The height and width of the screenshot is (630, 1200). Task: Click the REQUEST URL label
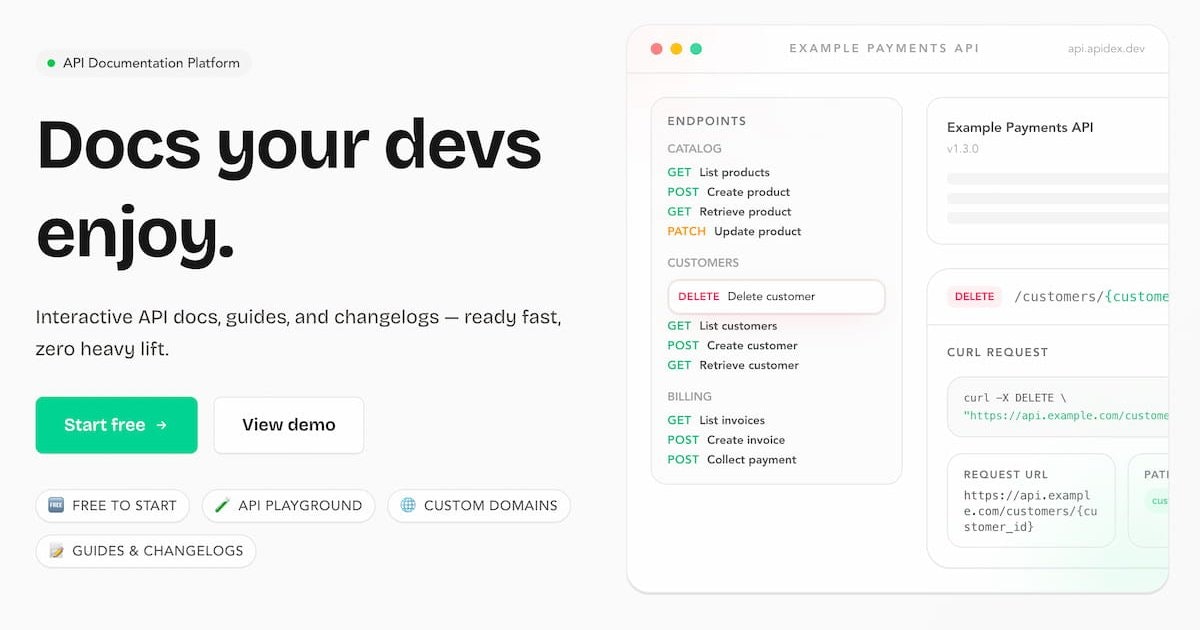click(1006, 475)
